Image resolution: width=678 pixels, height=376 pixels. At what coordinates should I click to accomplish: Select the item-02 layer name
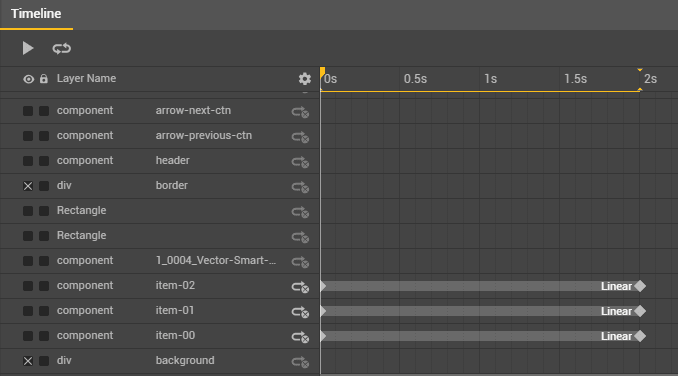[175, 286]
